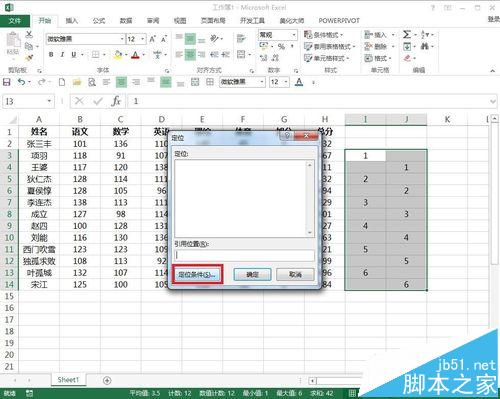Viewport: 500px width, 399px height.
Task: Open the Format cells menu
Action: click(x=377, y=58)
